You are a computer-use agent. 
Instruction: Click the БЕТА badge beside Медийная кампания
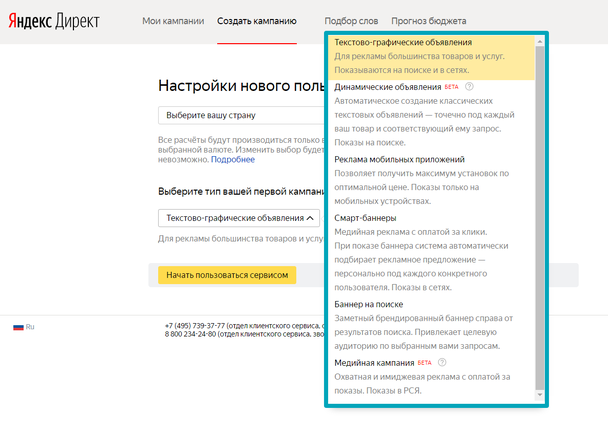425,363
